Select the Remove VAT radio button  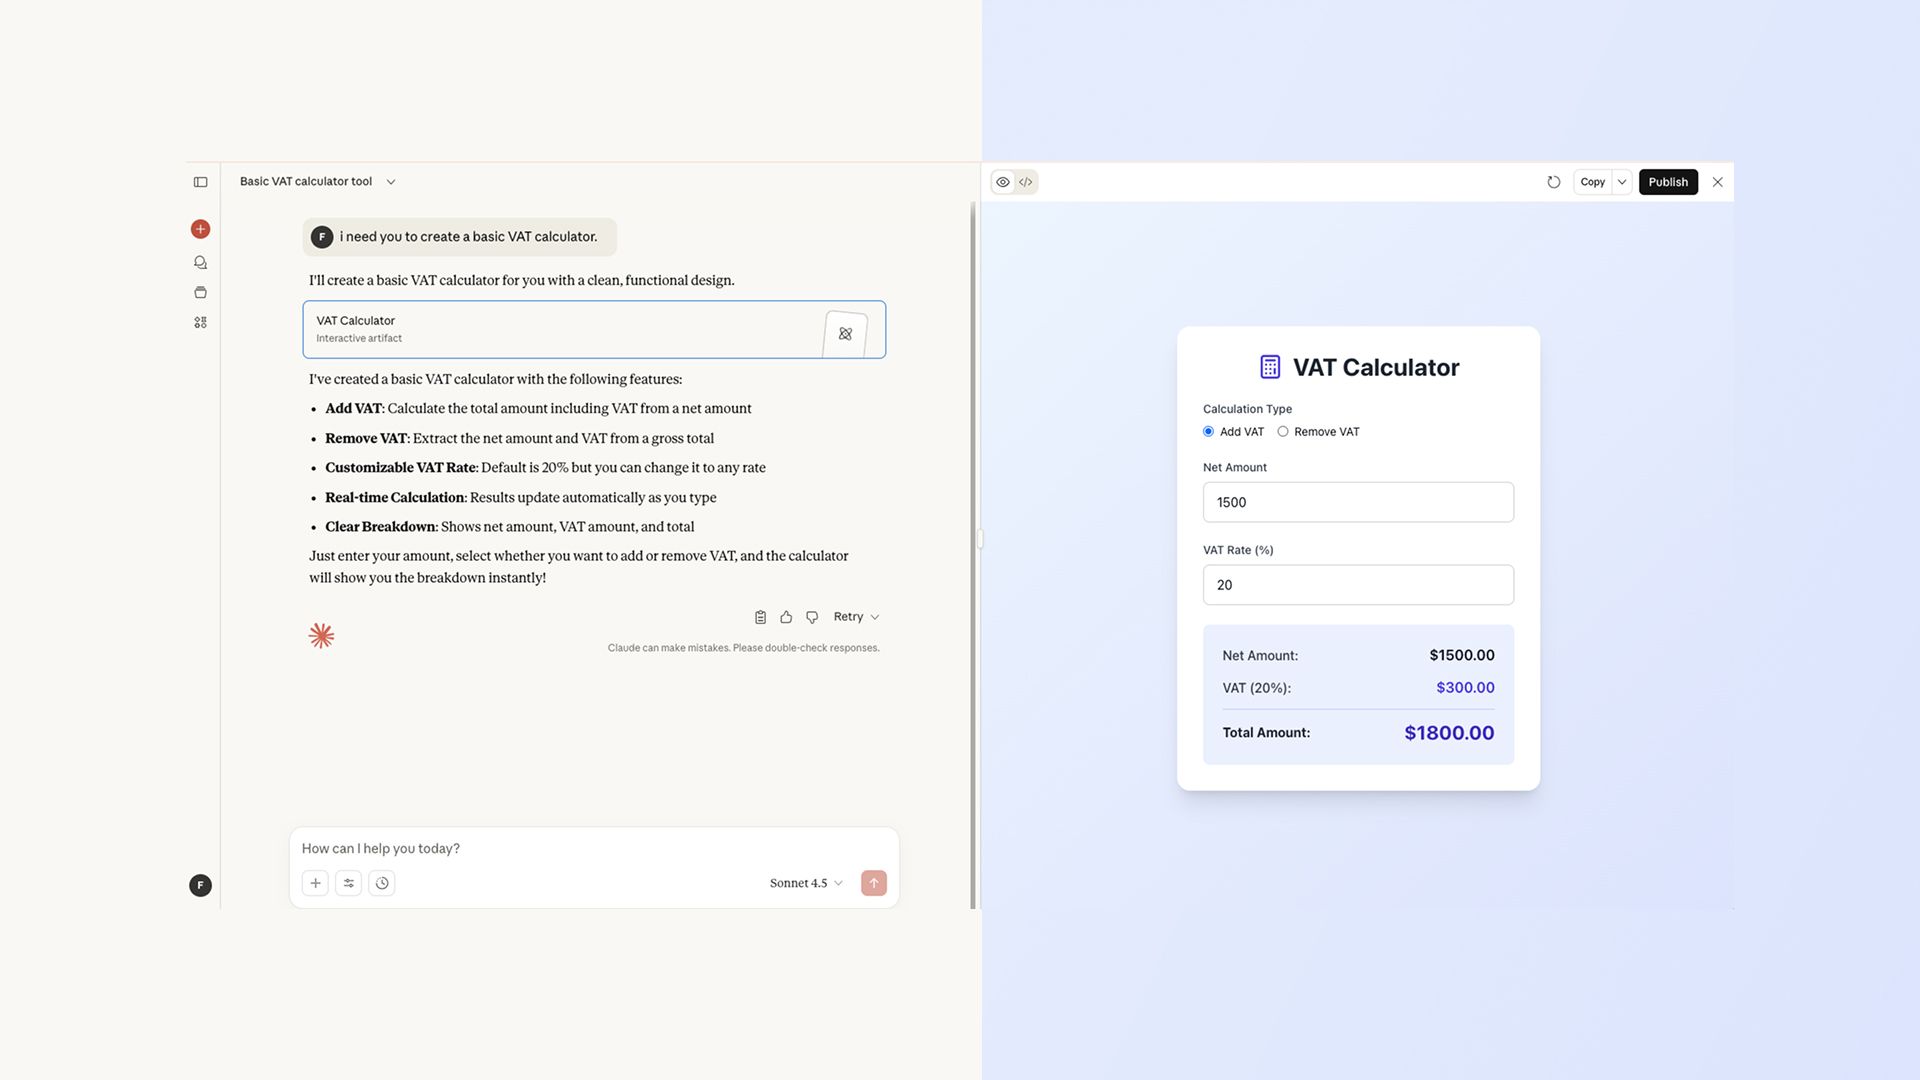click(x=1283, y=431)
